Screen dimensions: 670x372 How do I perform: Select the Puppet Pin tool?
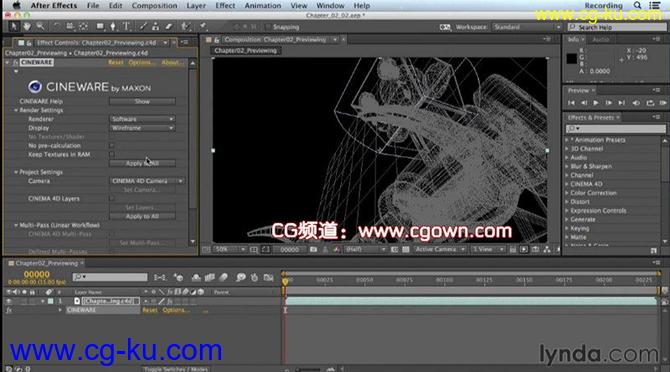[x=203, y=26]
